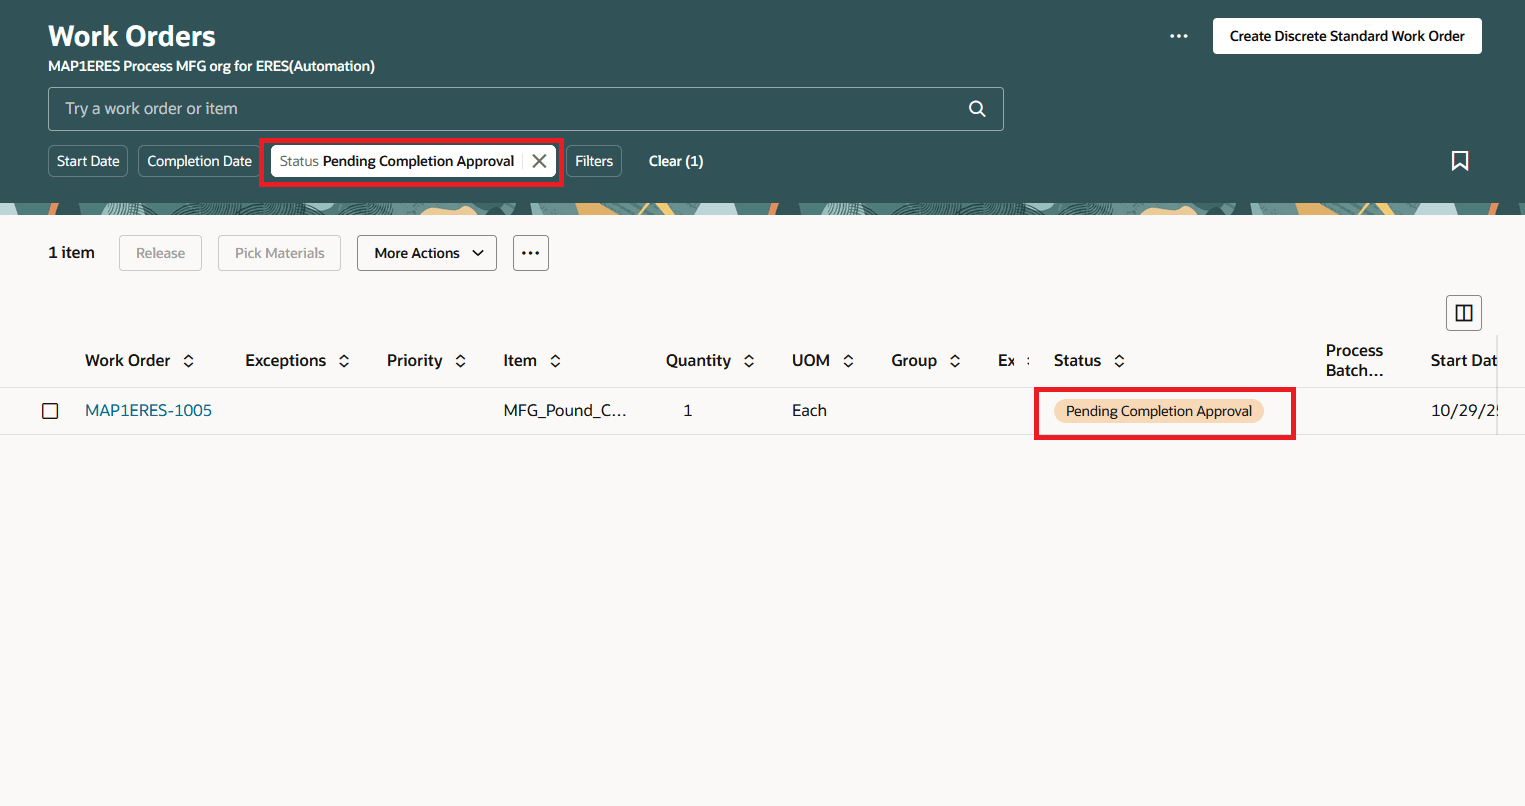The height and width of the screenshot is (806, 1525).
Task: Click the Pick Materials button
Action: [280, 253]
